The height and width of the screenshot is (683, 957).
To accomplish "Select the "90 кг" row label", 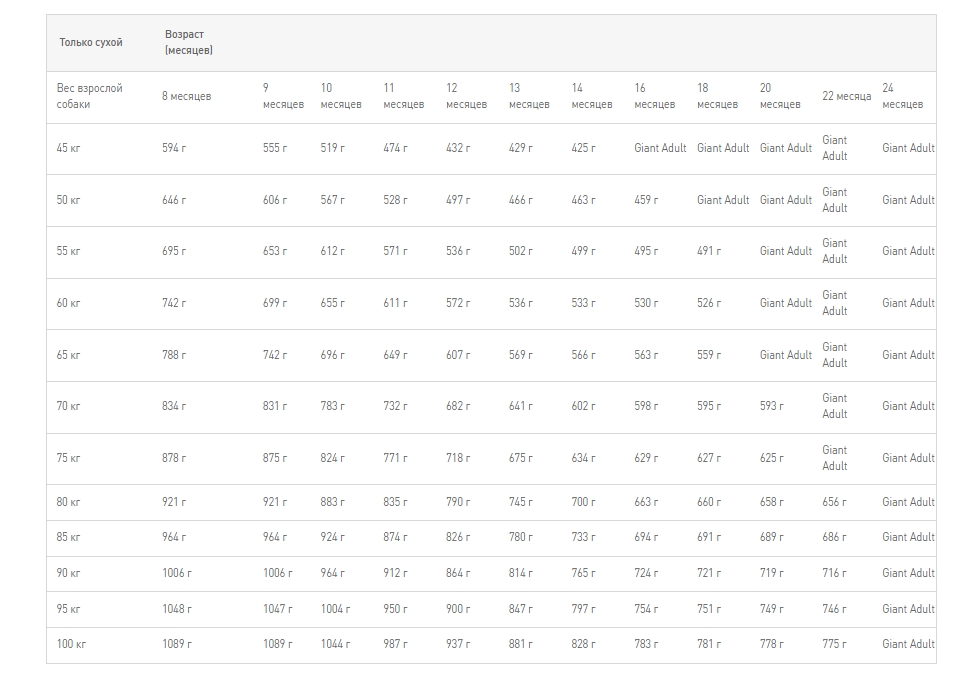I will tap(68, 573).
